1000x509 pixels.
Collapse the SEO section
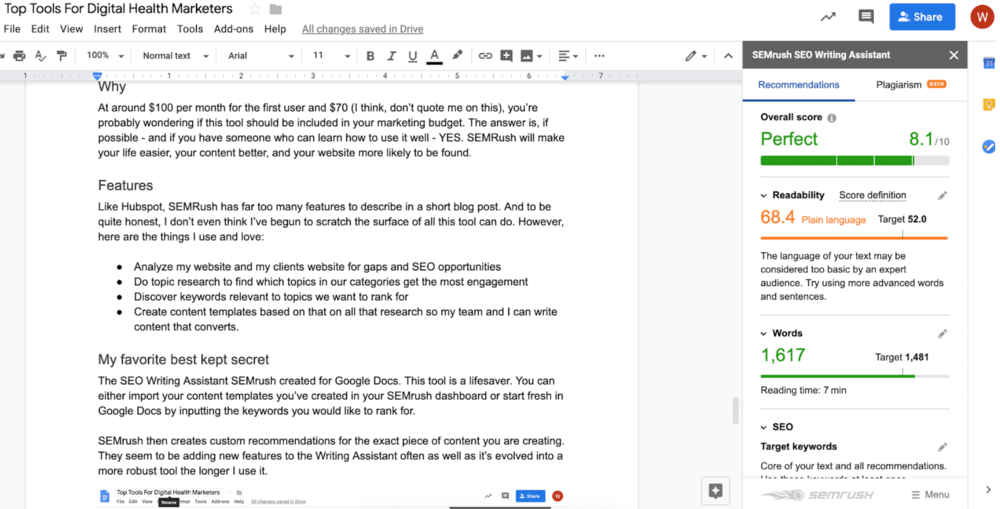tap(764, 427)
